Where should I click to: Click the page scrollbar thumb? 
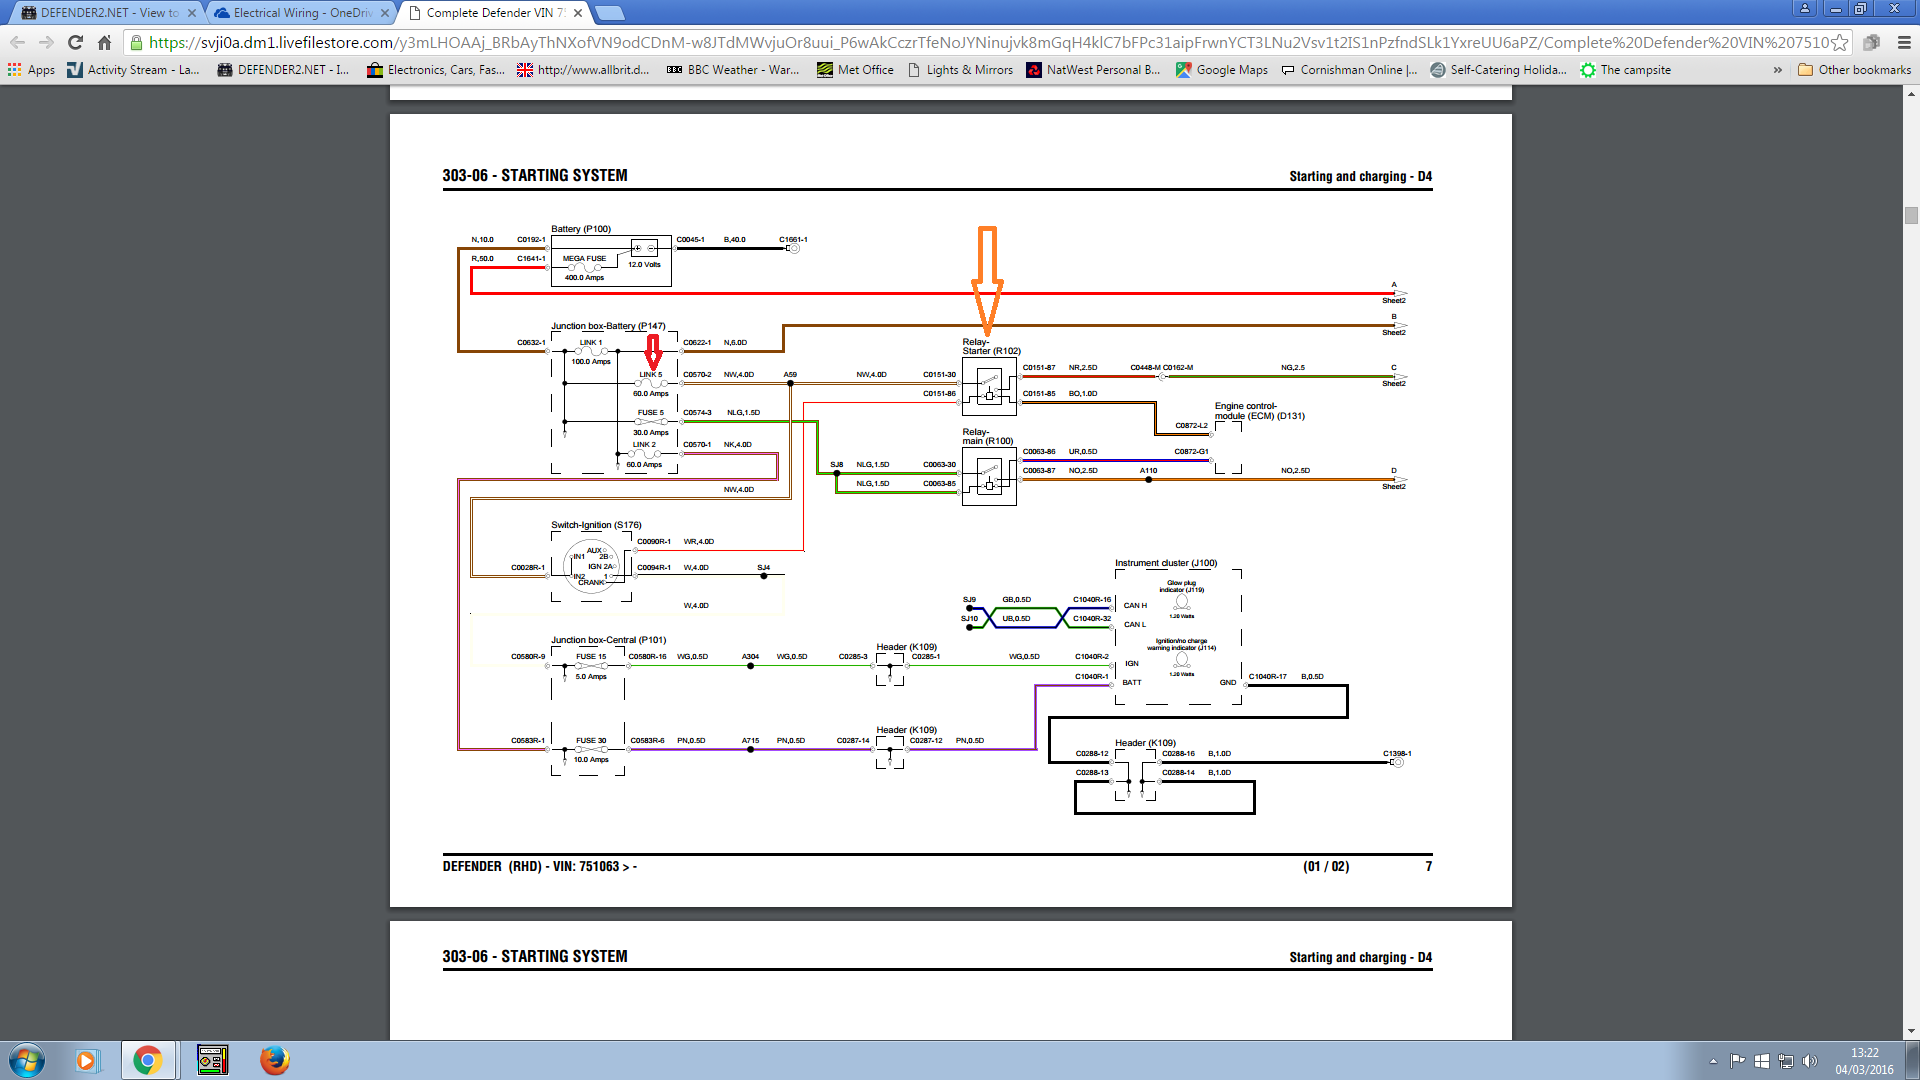[x=1911, y=215]
